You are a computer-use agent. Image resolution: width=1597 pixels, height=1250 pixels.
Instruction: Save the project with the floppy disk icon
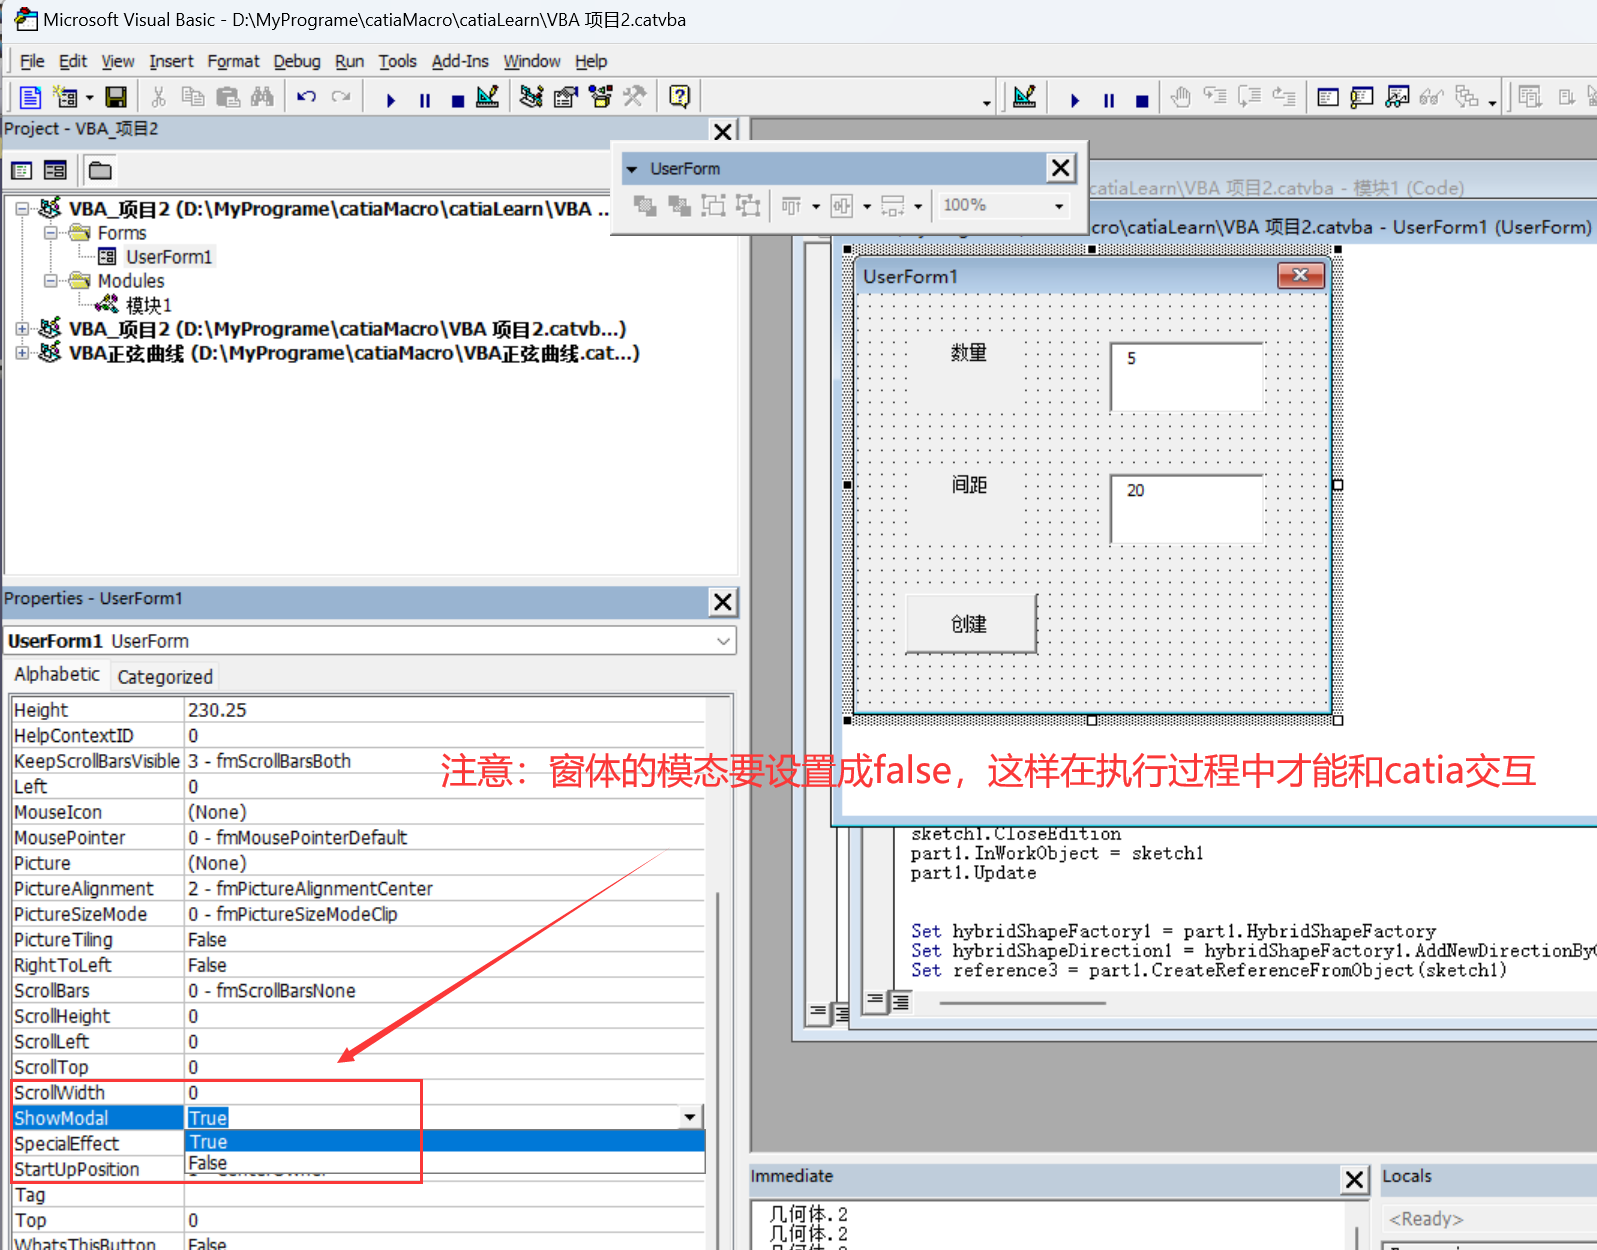click(116, 97)
